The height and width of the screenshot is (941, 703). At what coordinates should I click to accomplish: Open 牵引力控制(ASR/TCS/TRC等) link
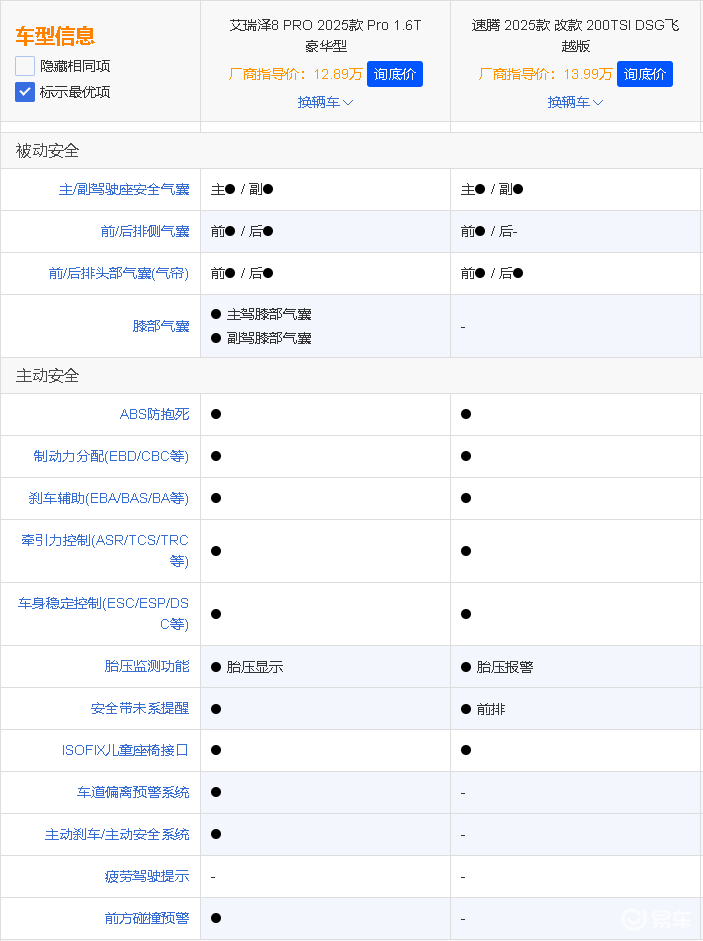tap(105, 550)
